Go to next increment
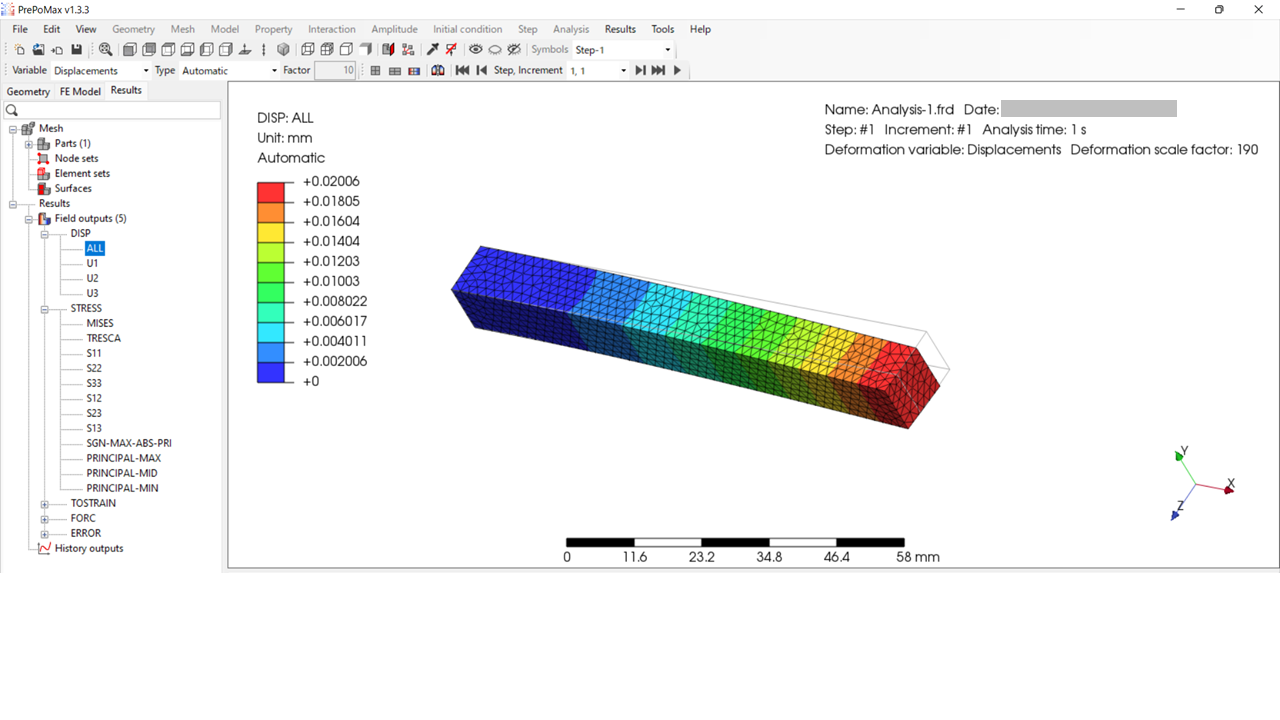1280x720 pixels. click(x=640, y=70)
